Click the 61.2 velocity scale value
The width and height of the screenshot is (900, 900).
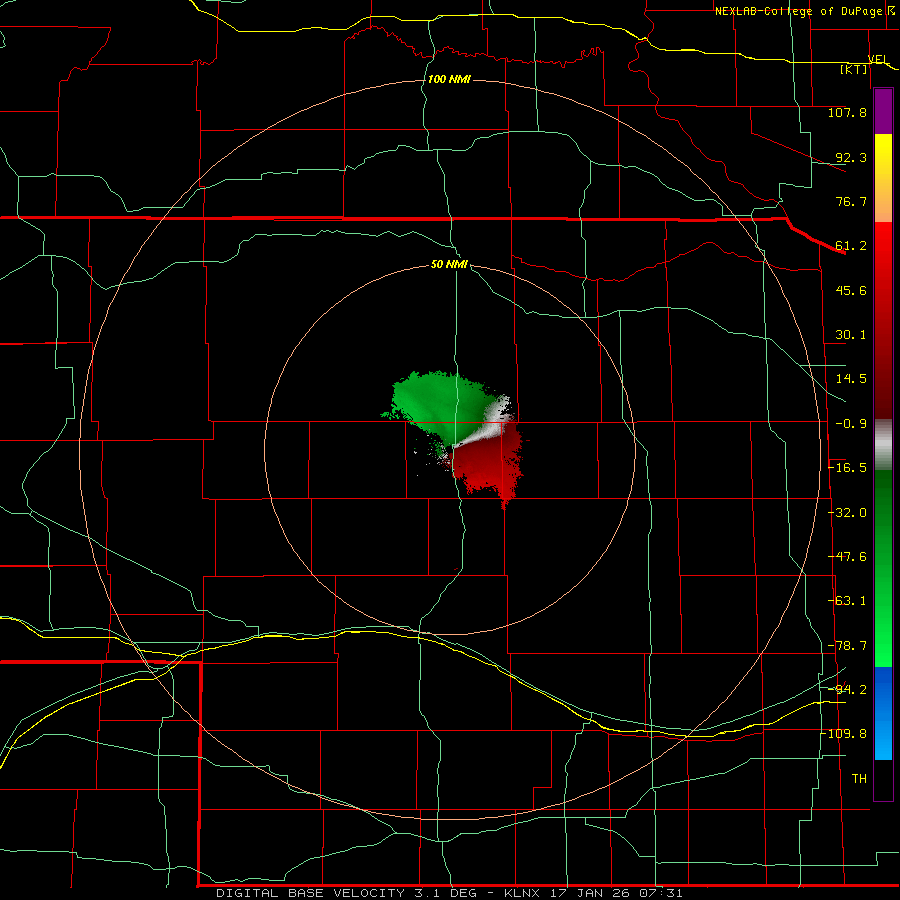(x=851, y=246)
